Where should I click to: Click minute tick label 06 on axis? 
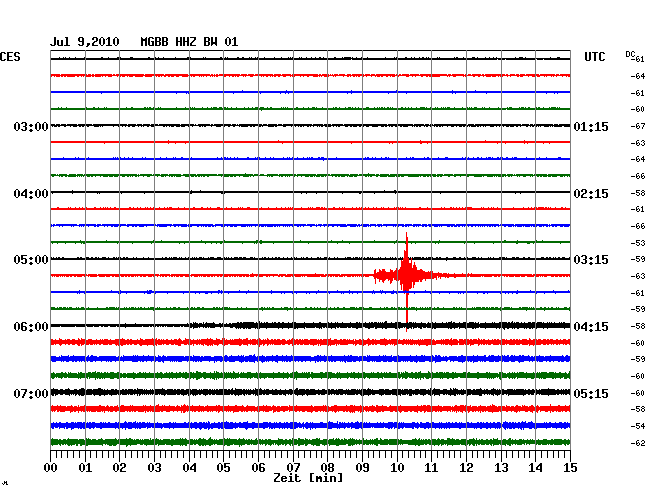pyautogui.click(x=258, y=468)
